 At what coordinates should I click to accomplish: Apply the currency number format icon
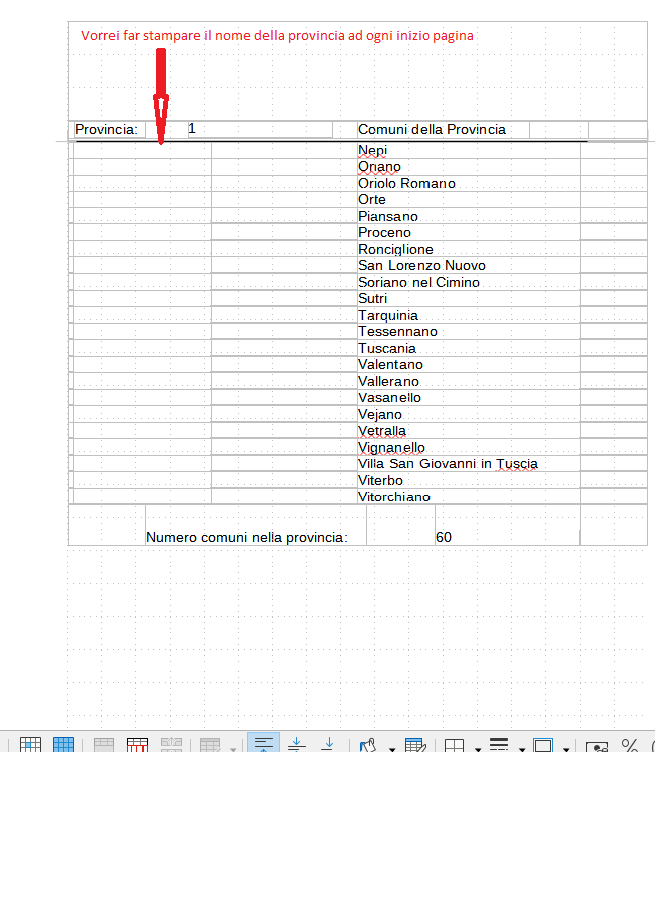597,746
